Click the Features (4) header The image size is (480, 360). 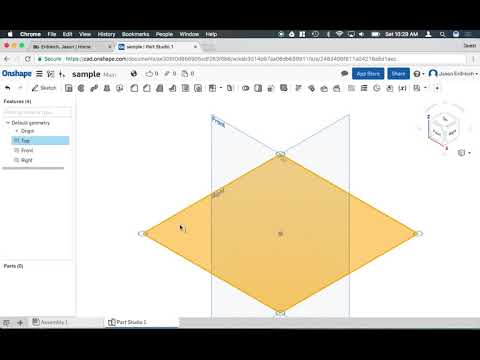point(17,101)
